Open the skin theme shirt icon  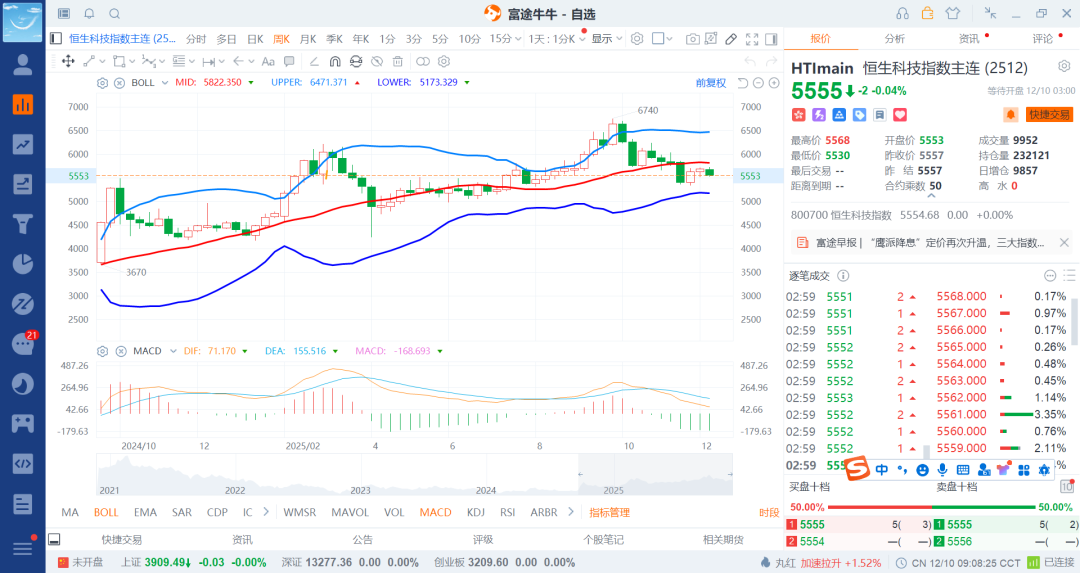(953, 13)
